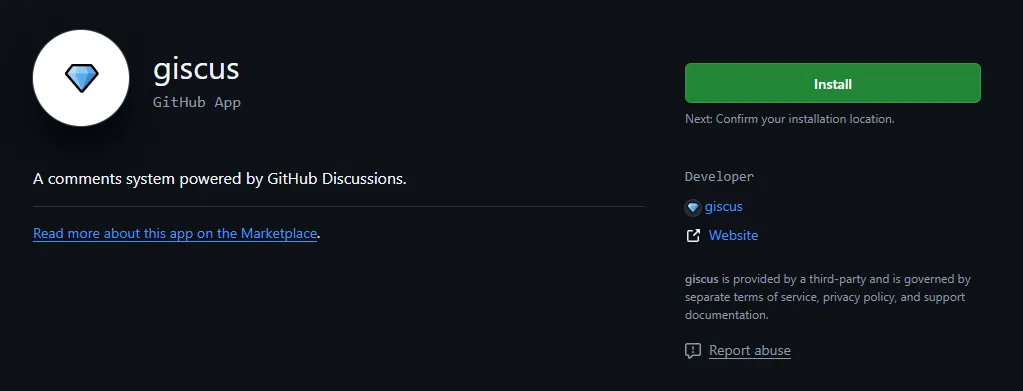Click the external link icon beside Website
Image resolution: width=1023 pixels, height=391 pixels.
pyautogui.click(x=693, y=236)
